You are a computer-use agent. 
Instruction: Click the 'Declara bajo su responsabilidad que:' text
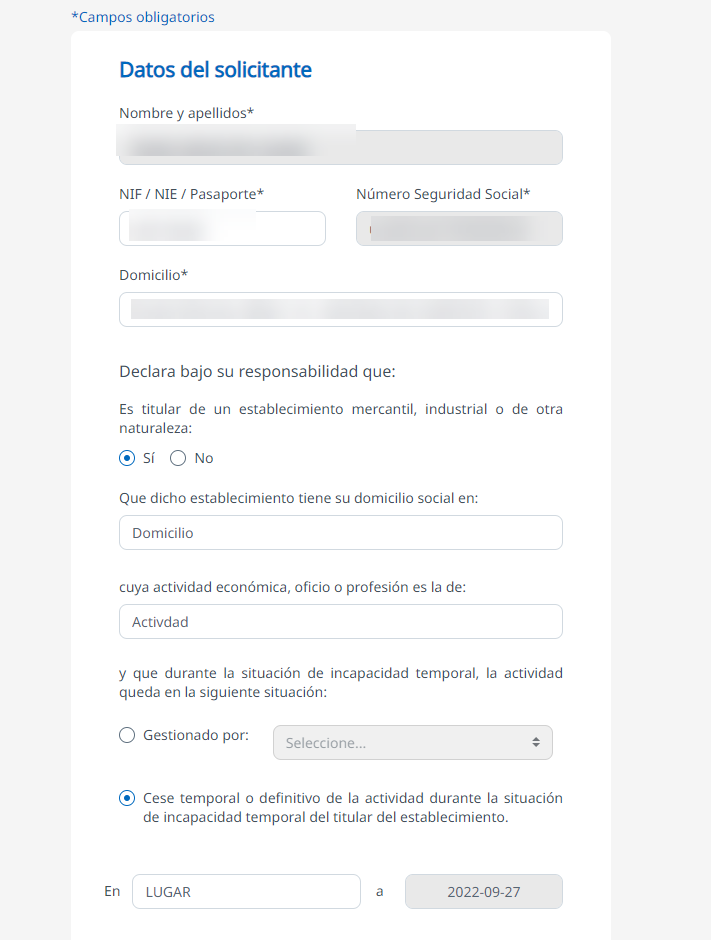pyautogui.click(x=257, y=372)
